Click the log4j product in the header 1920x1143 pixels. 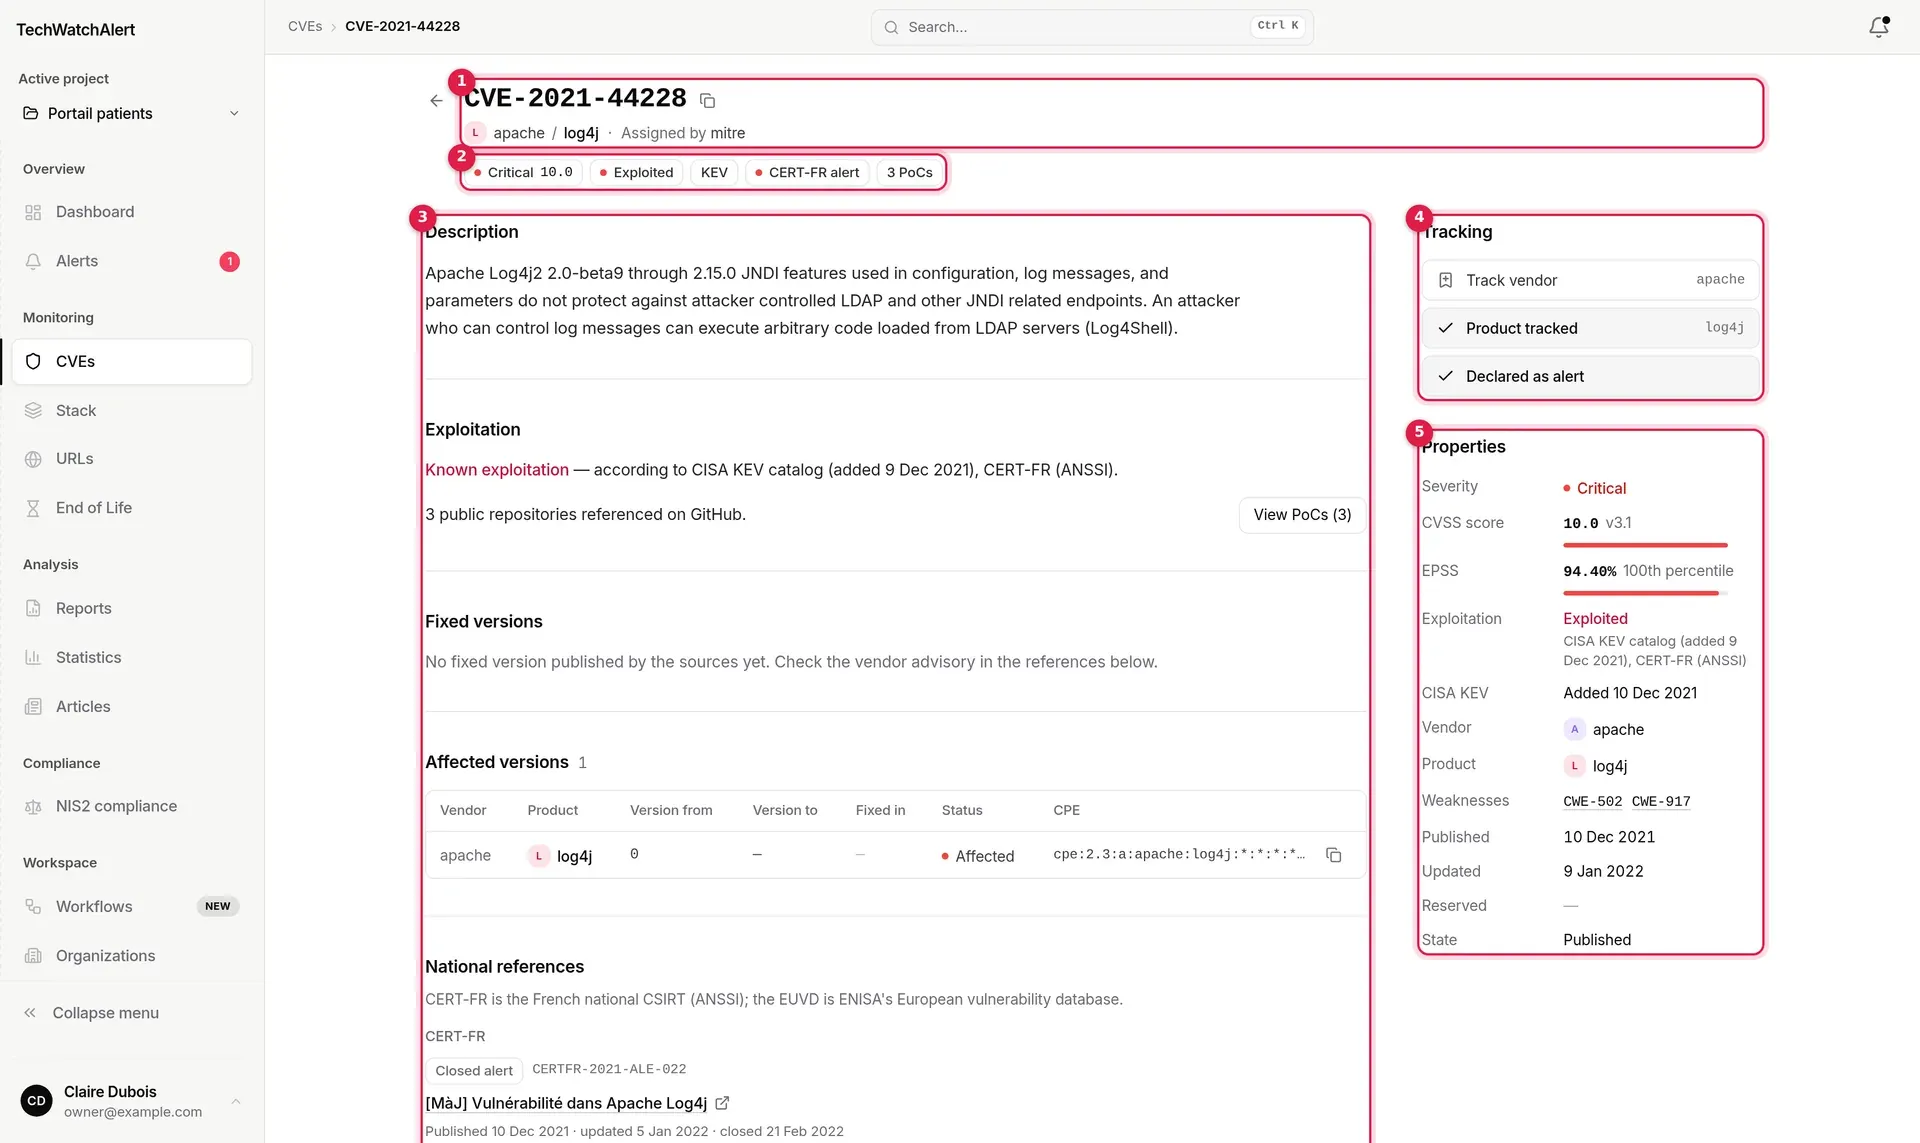click(x=581, y=133)
